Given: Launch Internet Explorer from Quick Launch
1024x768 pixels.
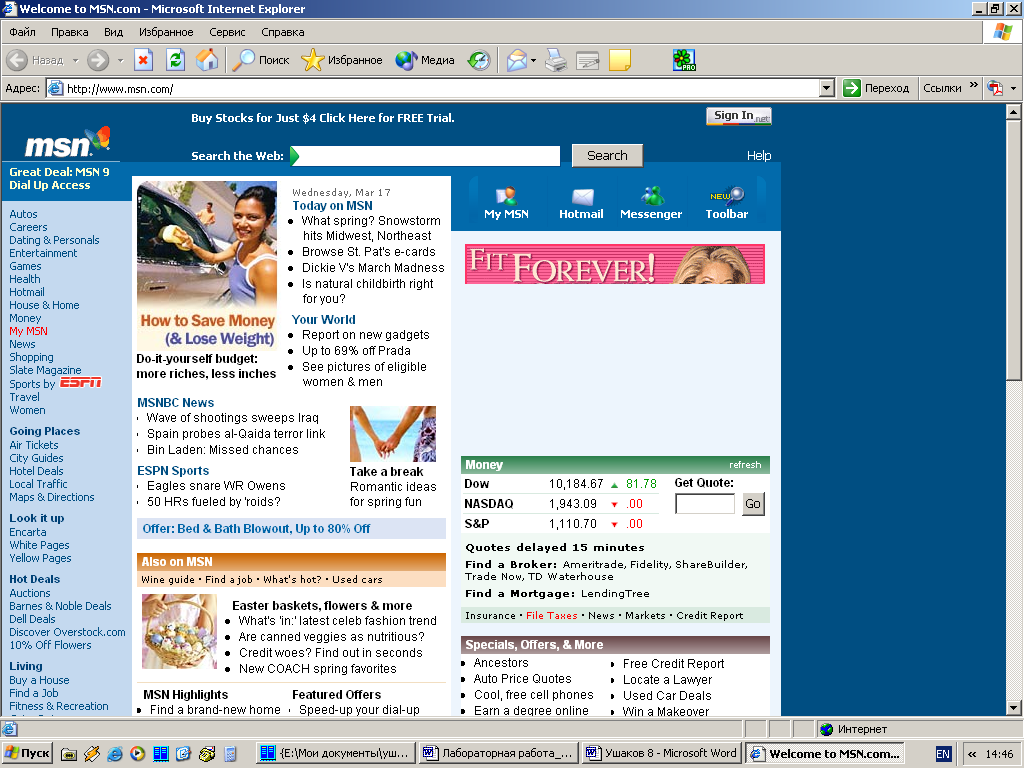Looking at the screenshot, I should pos(114,754).
